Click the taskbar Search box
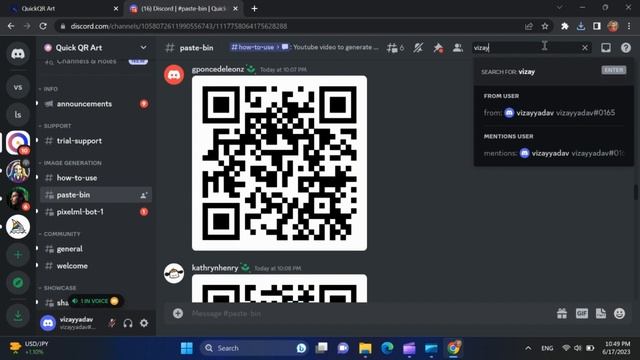The height and width of the screenshot is (360, 640). (255, 348)
